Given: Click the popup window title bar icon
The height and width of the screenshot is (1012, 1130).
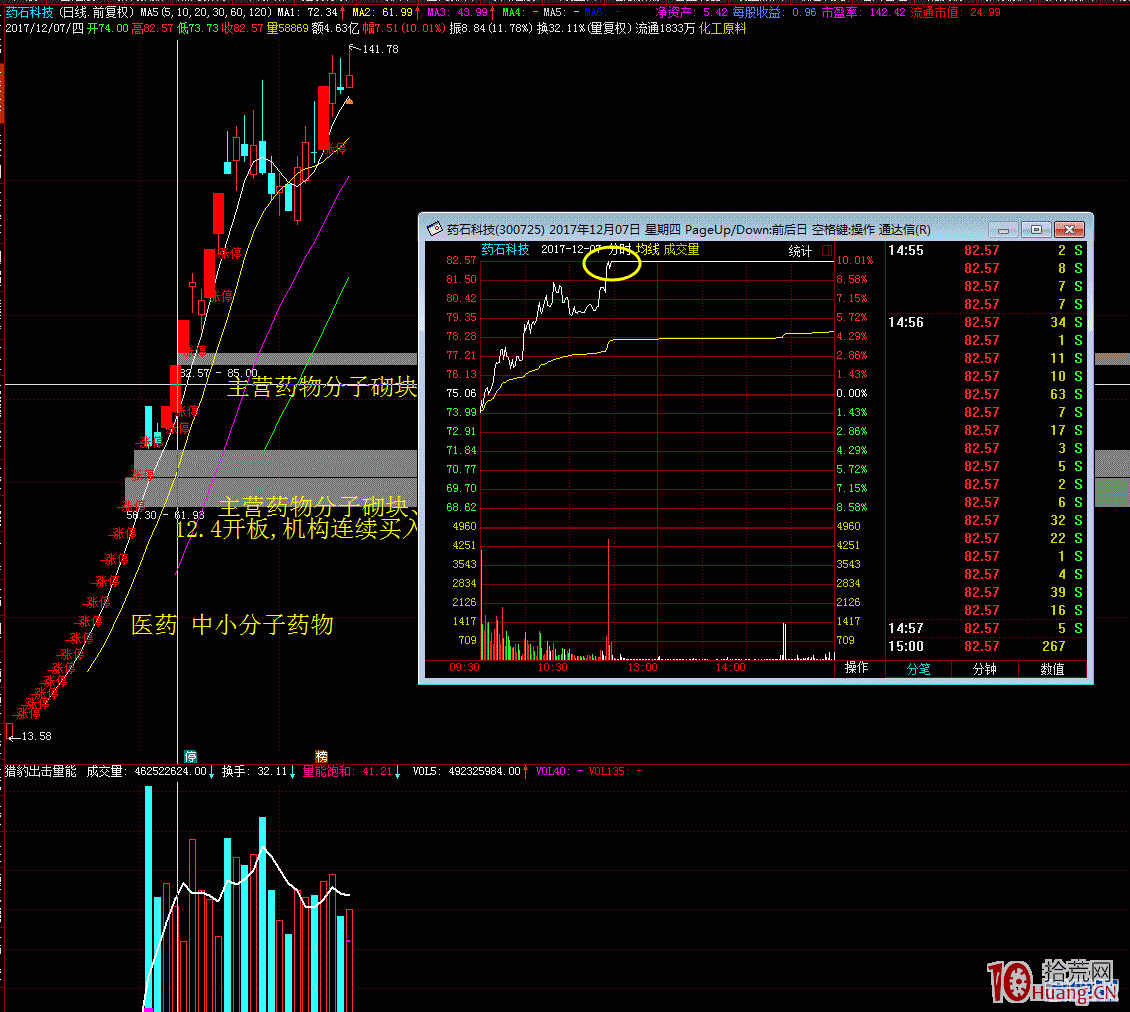Looking at the screenshot, I should 435,229.
